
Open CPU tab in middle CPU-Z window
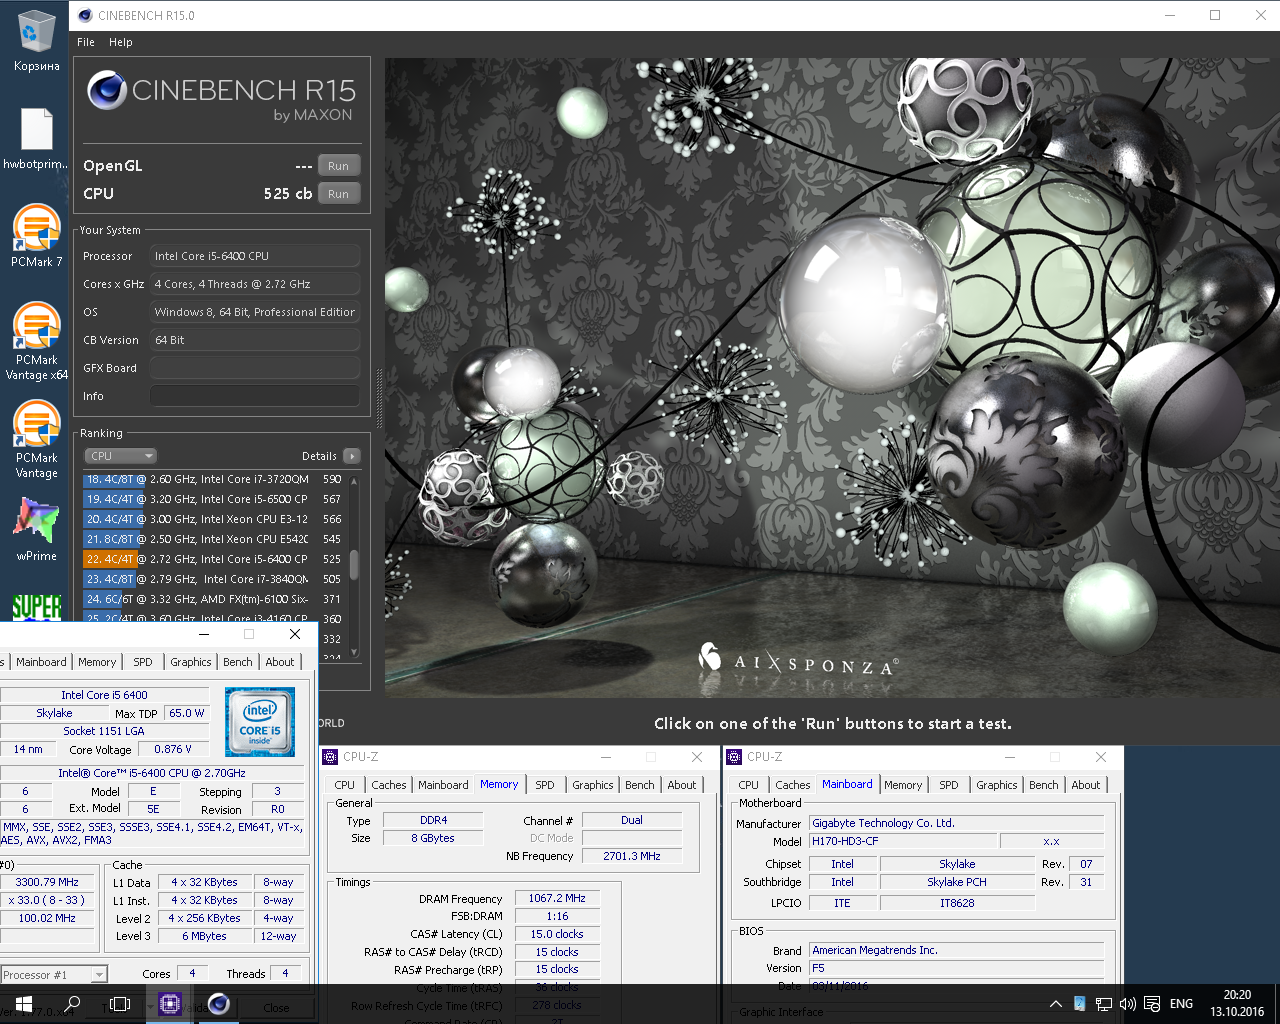point(345,785)
